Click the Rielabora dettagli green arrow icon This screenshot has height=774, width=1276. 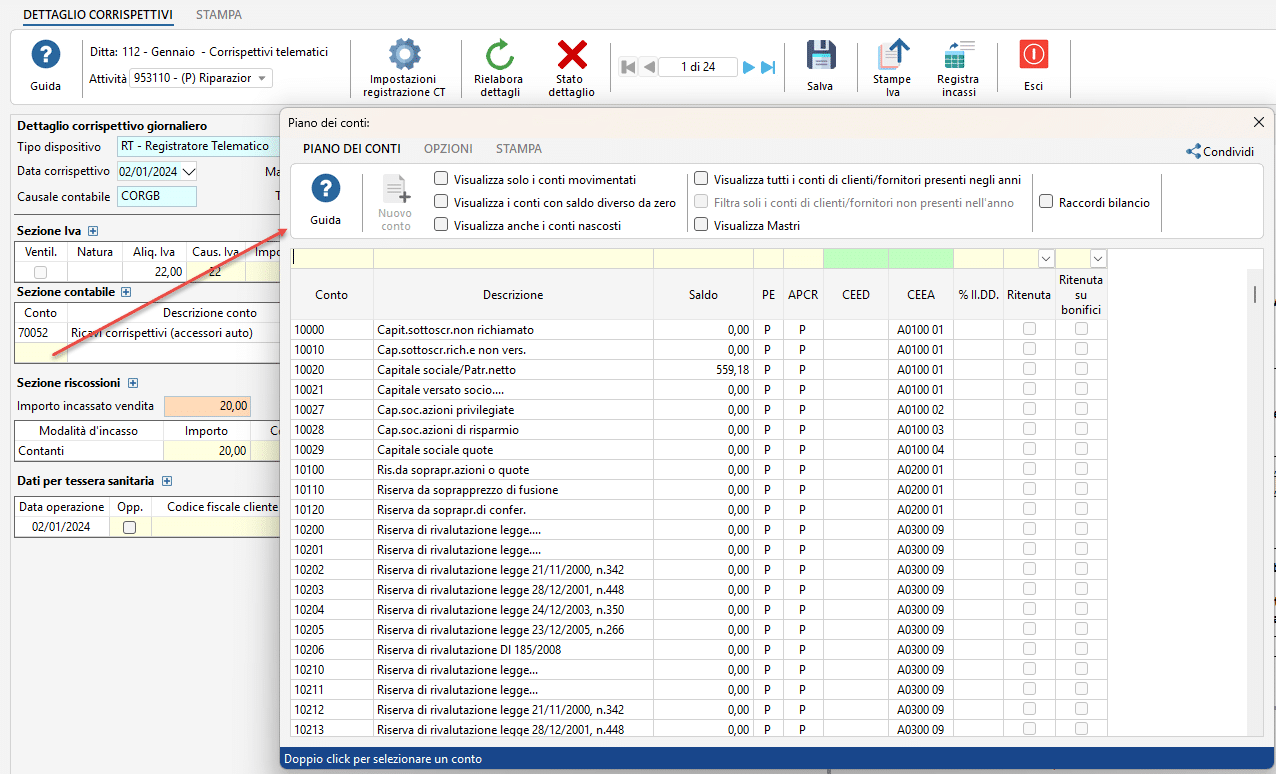click(498, 55)
